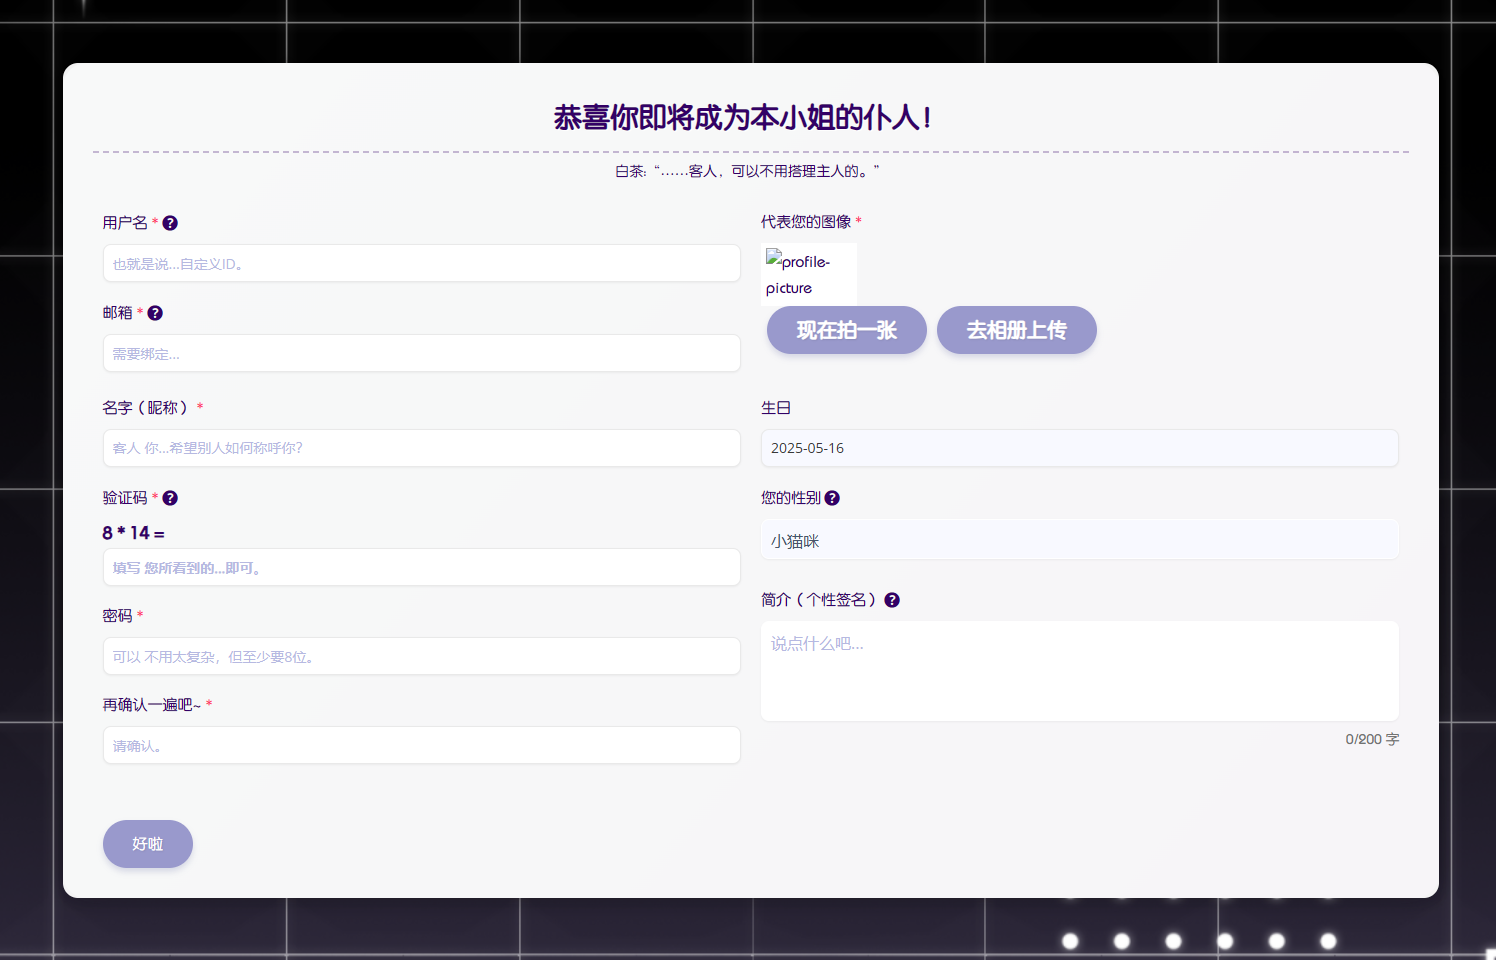This screenshot has height=960, width=1496.
Task: Open the 生日 date picker field
Action: (x=1079, y=448)
